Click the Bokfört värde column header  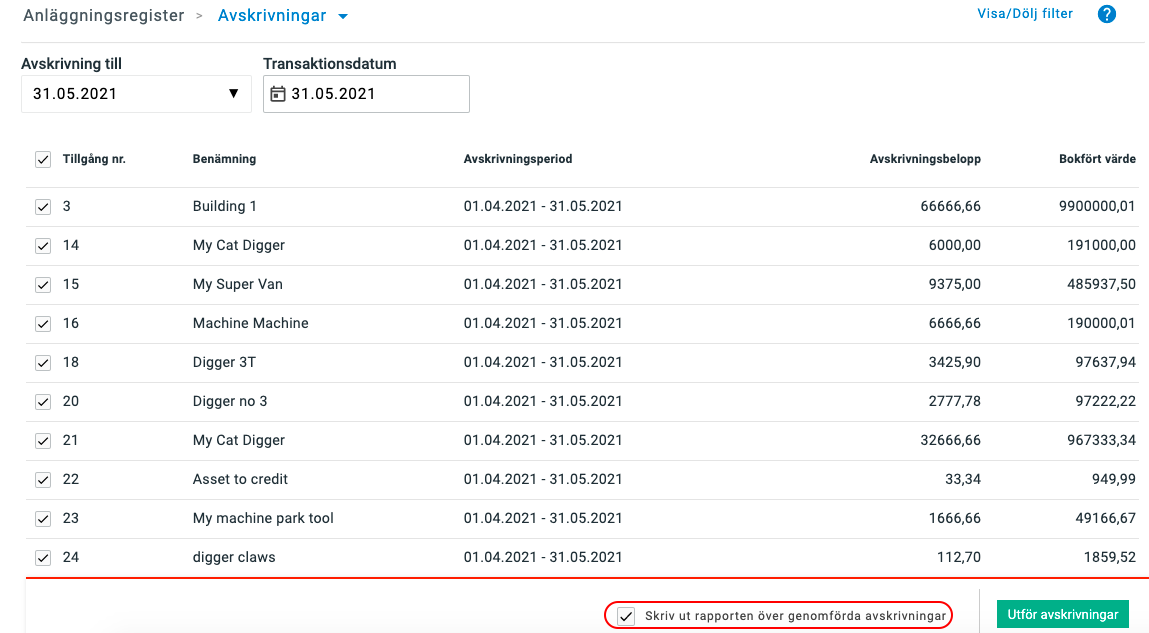pyautogui.click(x=1097, y=159)
